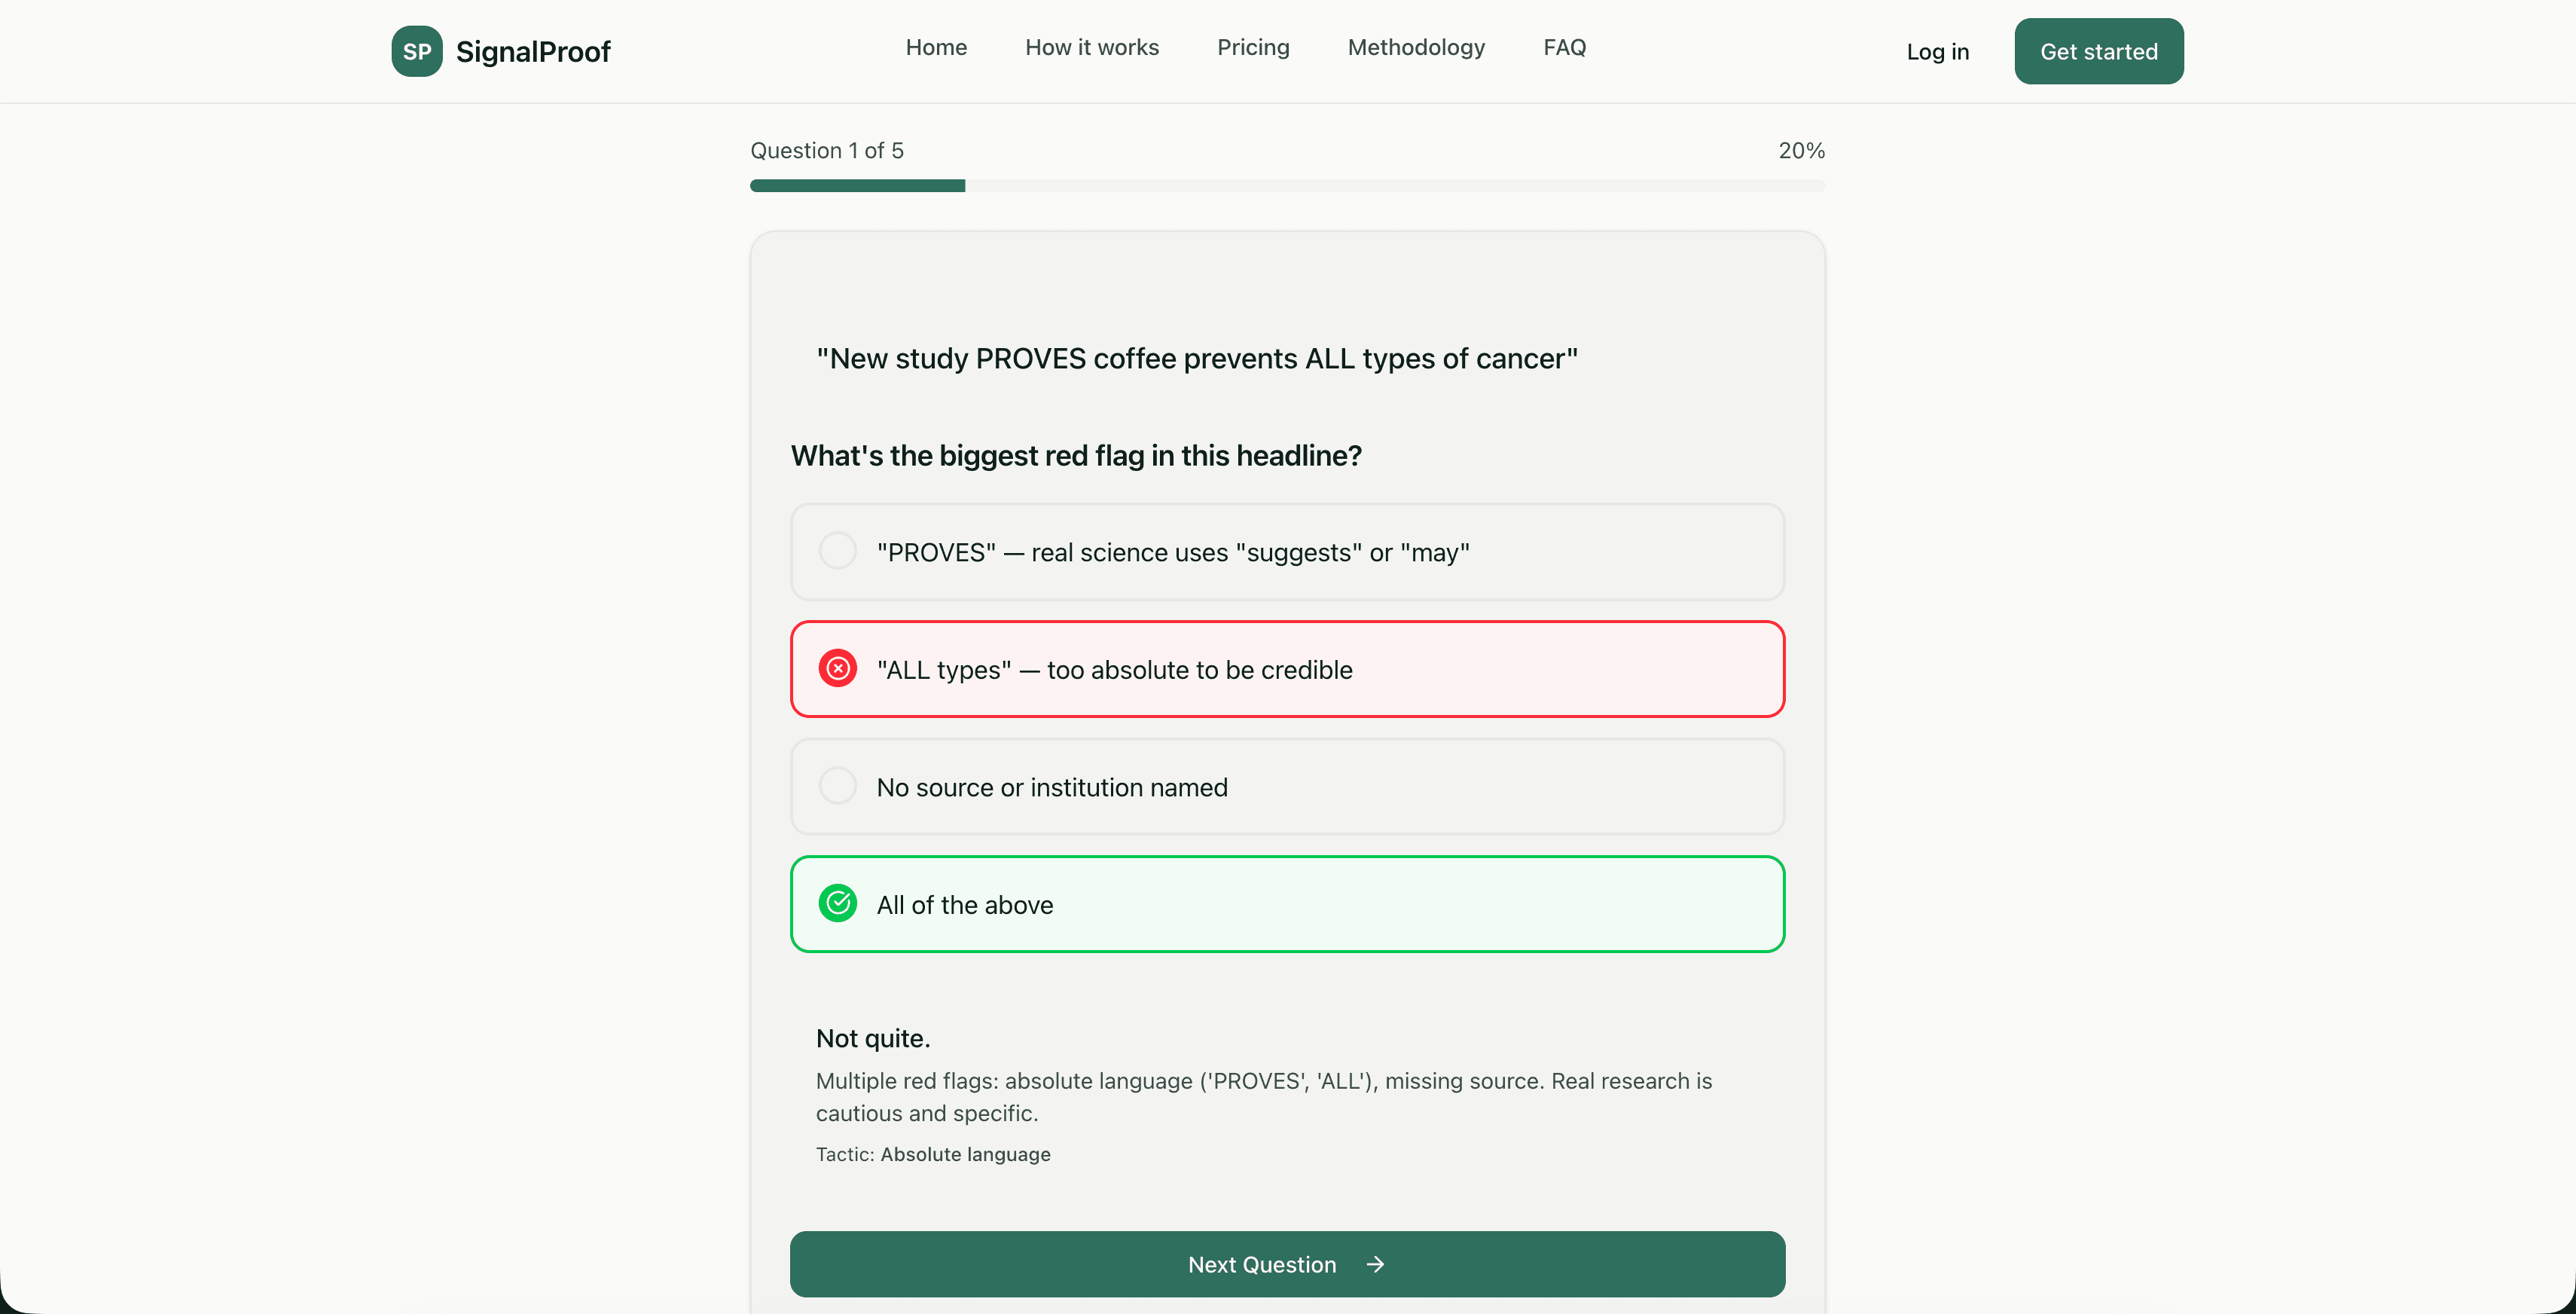The width and height of the screenshot is (2576, 1314).
Task: Select the 'No source or institution named' radio button
Action: coord(838,786)
